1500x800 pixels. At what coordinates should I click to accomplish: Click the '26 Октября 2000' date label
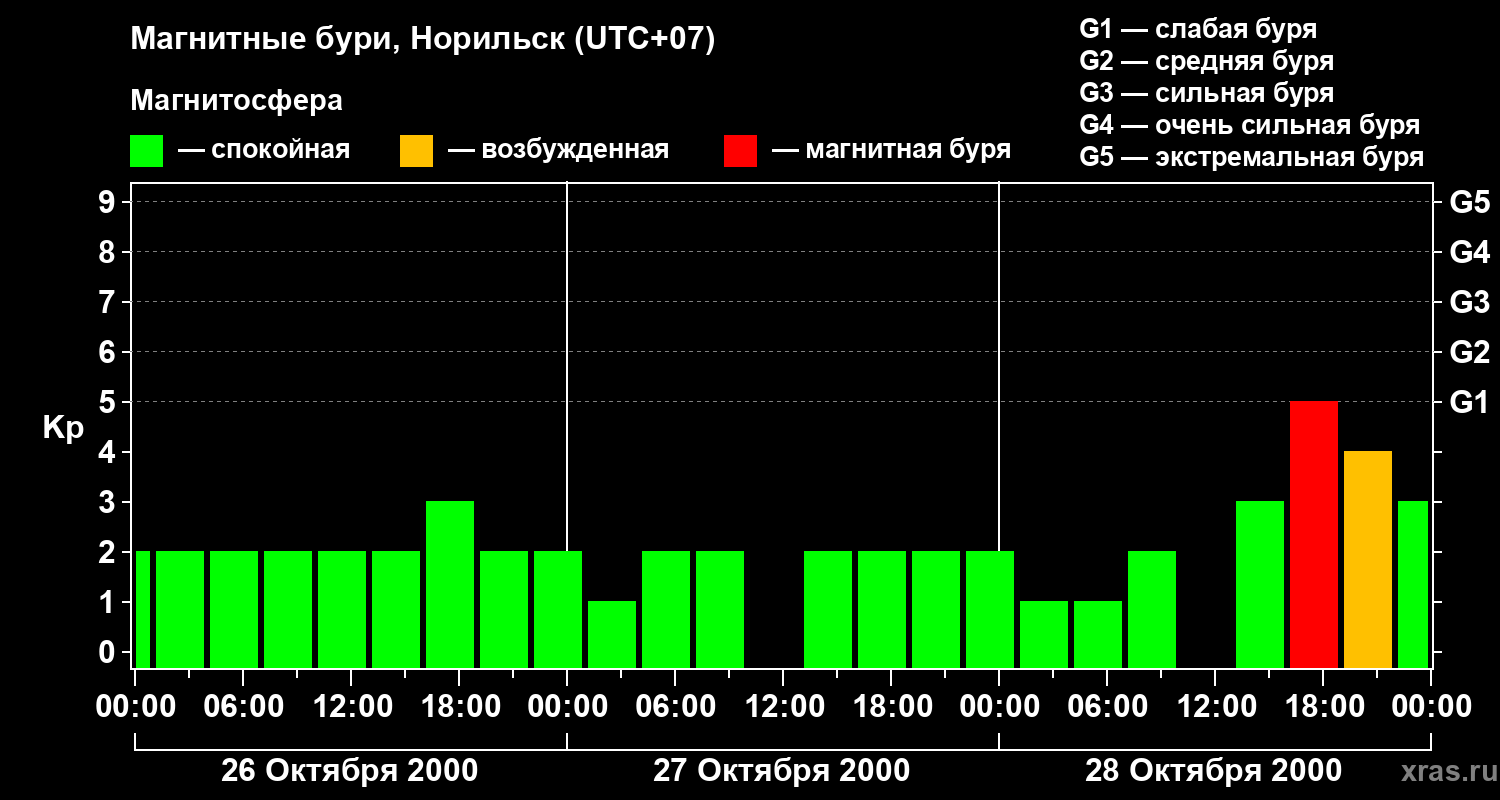point(349,771)
